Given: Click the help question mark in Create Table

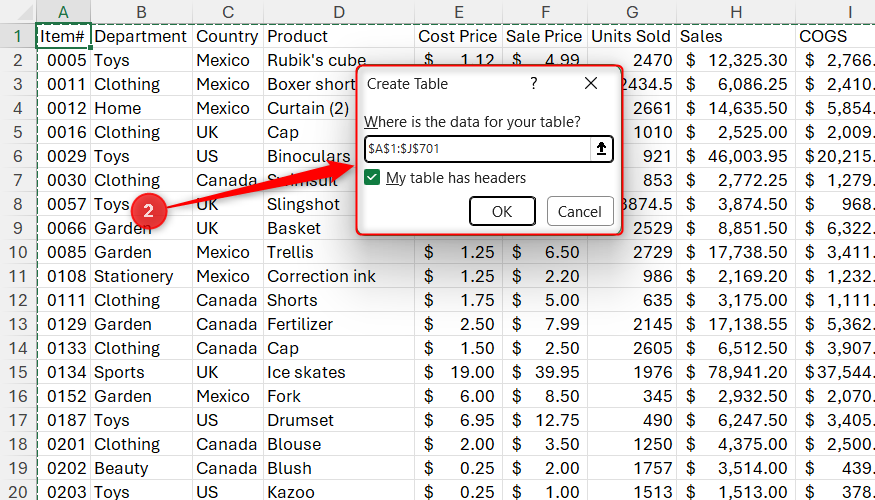Looking at the screenshot, I should (533, 84).
